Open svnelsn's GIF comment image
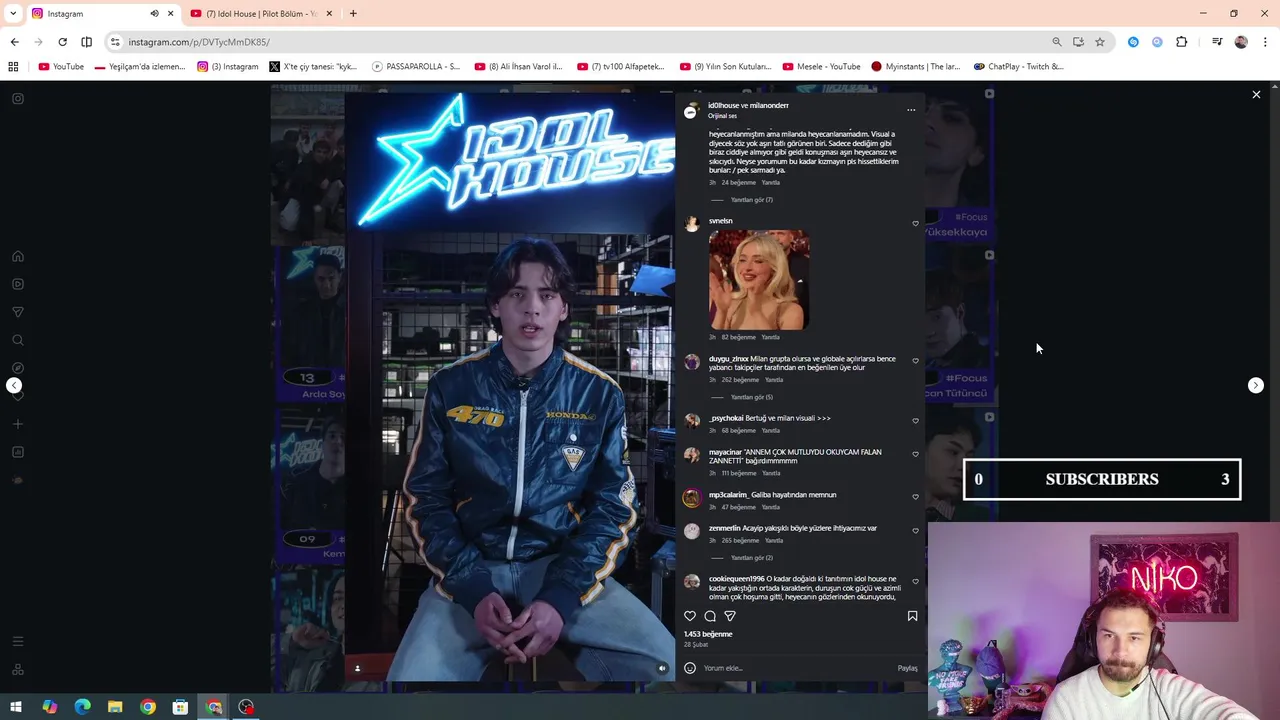Screen dimensions: 1280x720 point(759,280)
